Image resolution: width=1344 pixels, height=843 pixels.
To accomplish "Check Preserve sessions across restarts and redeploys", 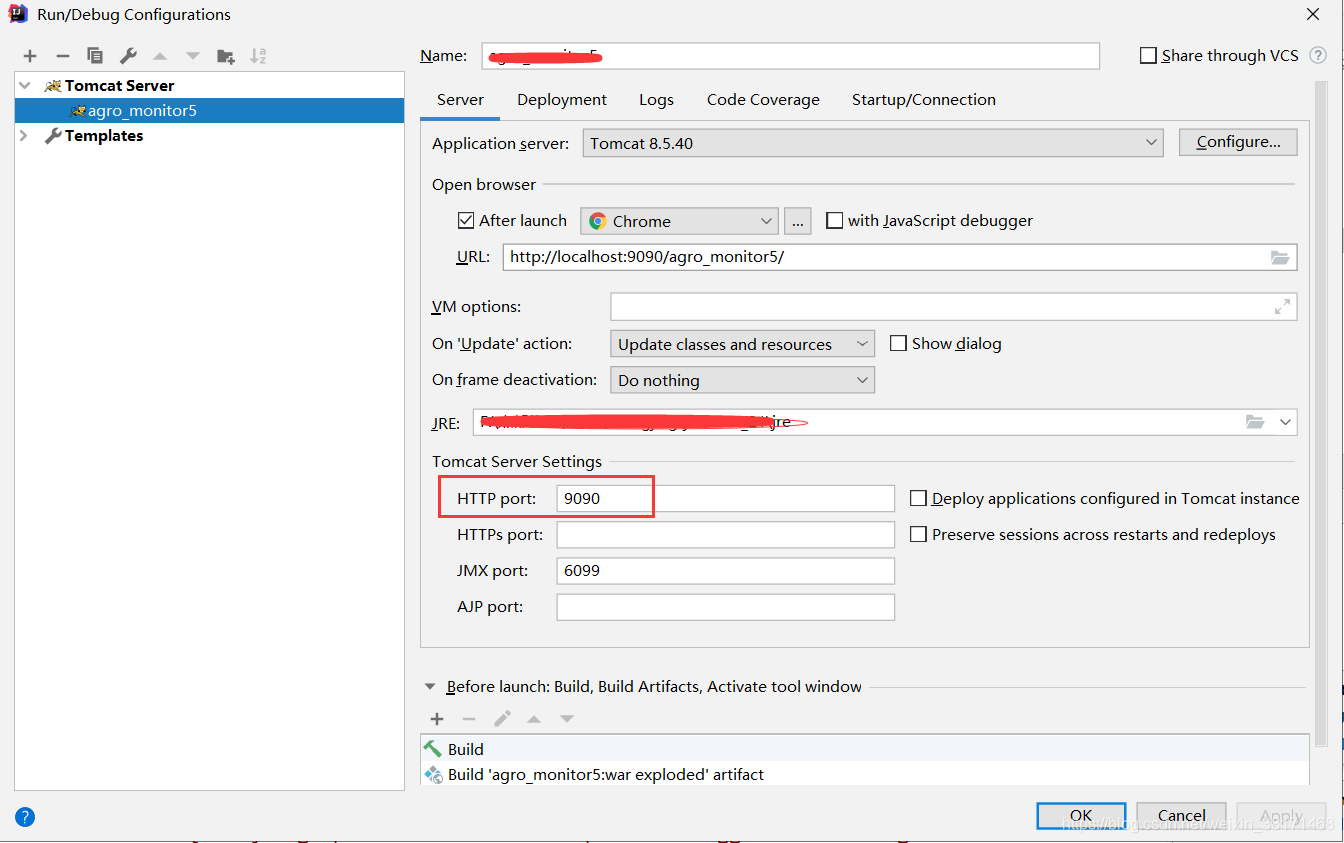I will tap(918, 534).
